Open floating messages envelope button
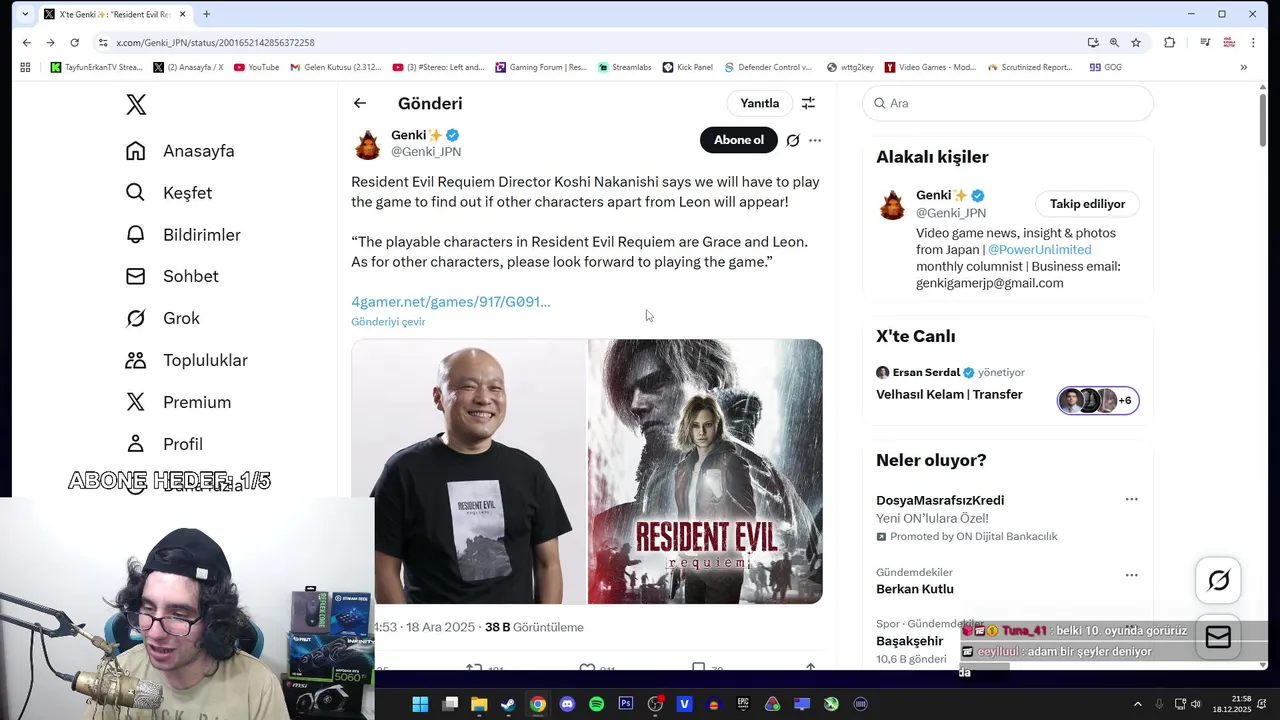This screenshot has height=720, width=1280. click(x=1218, y=637)
